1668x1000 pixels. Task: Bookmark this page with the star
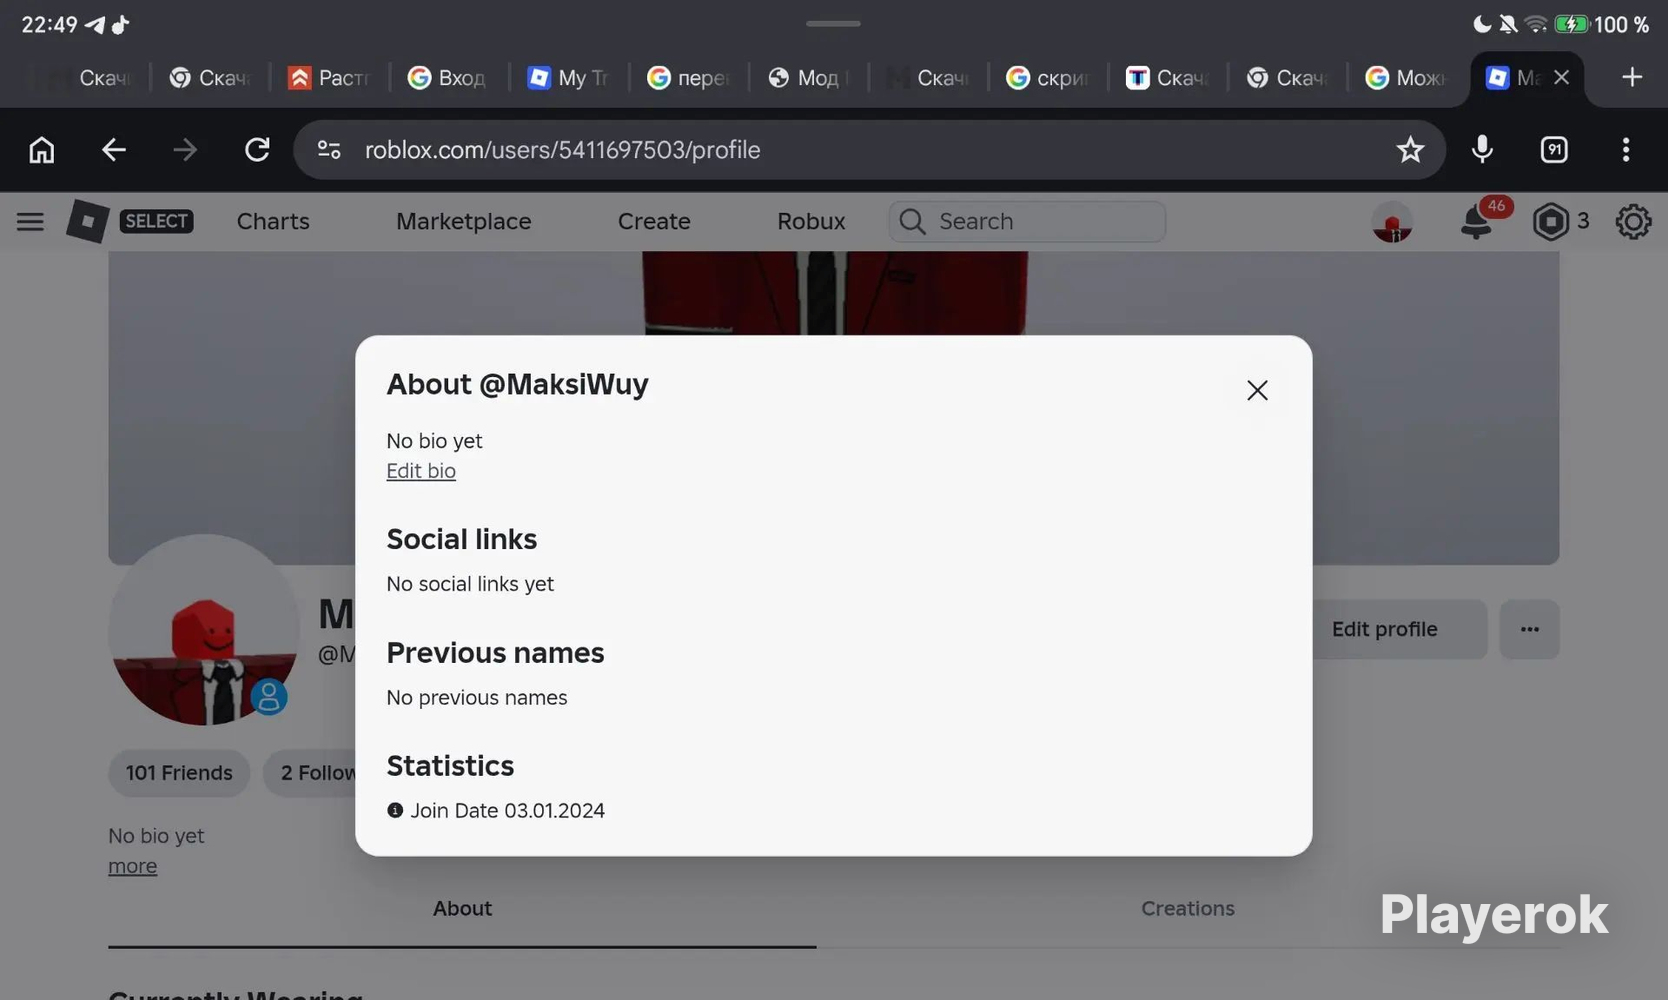click(x=1410, y=150)
